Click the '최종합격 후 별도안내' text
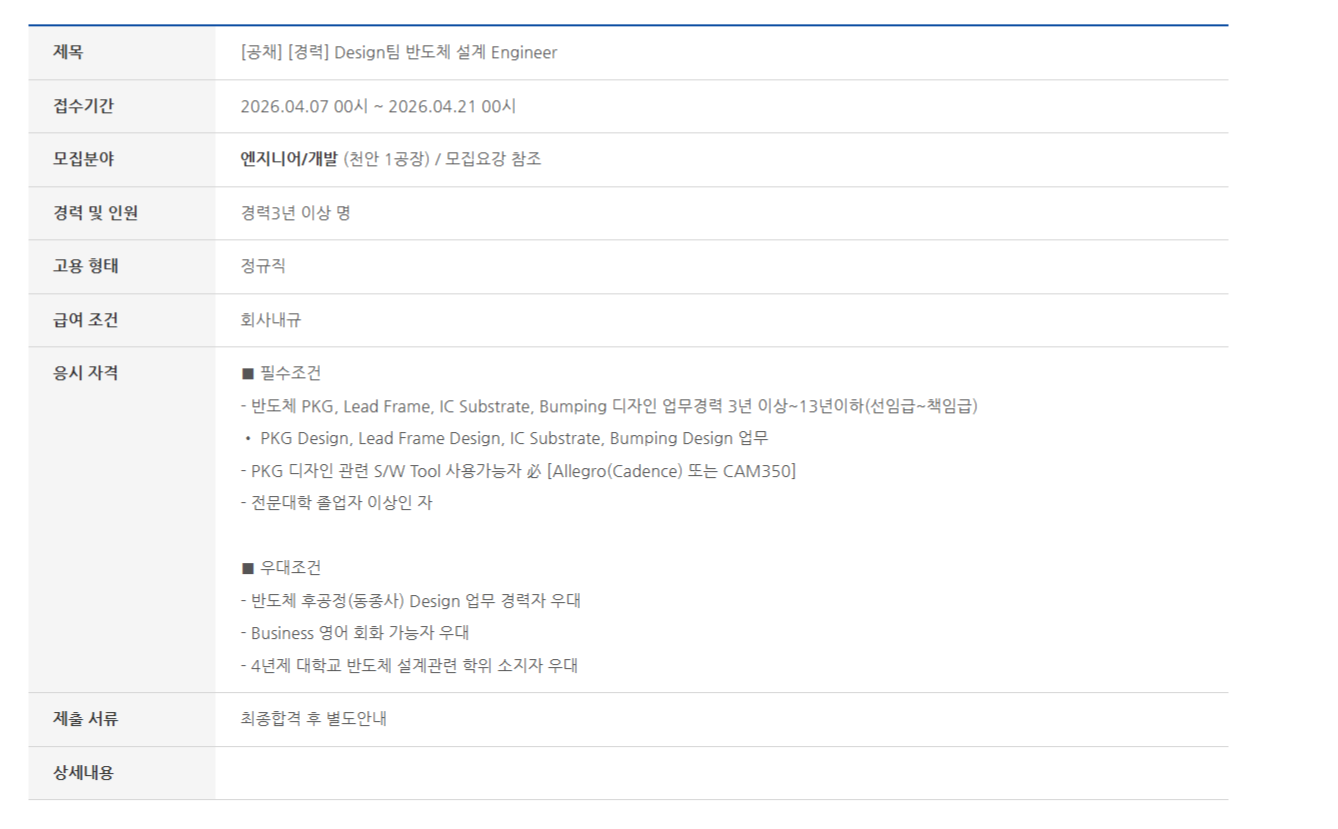The width and height of the screenshot is (1338, 829). (313, 719)
